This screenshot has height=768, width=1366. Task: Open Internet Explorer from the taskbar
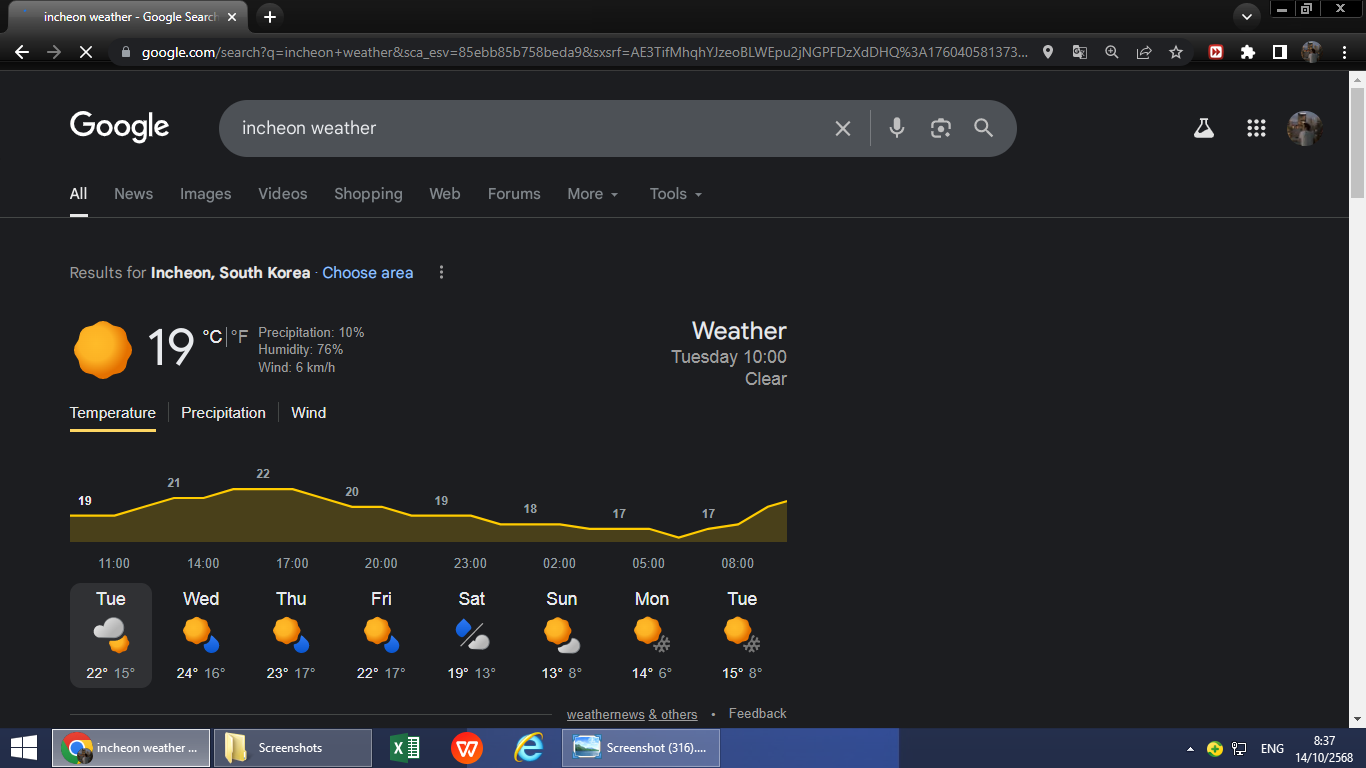point(528,748)
